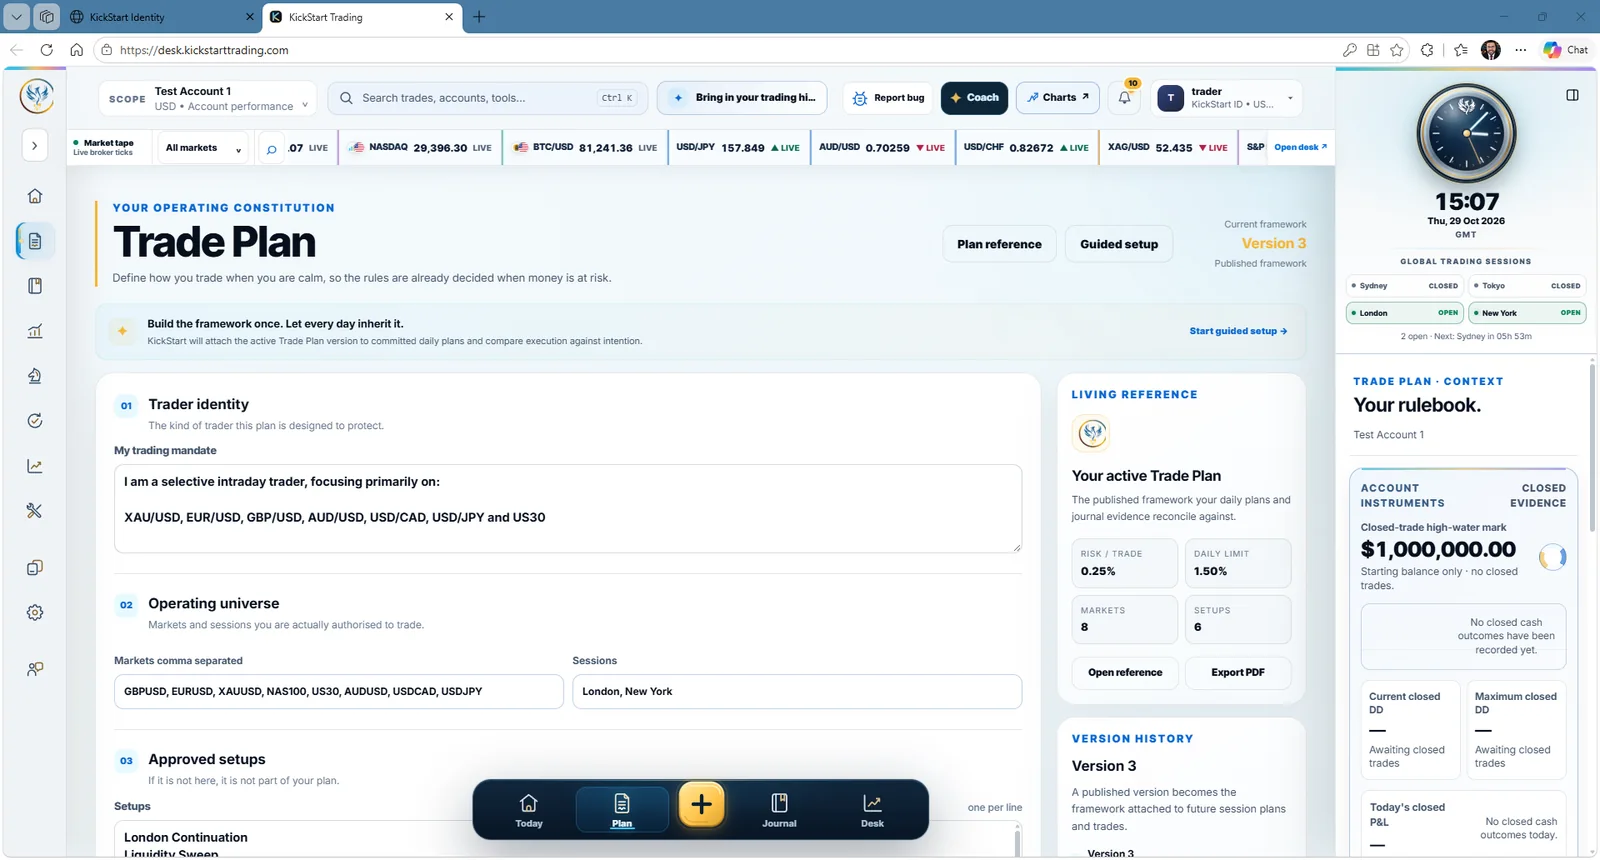Click the notification bell with badge 10
This screenshot has width=1600, height=860.
click(x=1125, y=98)
